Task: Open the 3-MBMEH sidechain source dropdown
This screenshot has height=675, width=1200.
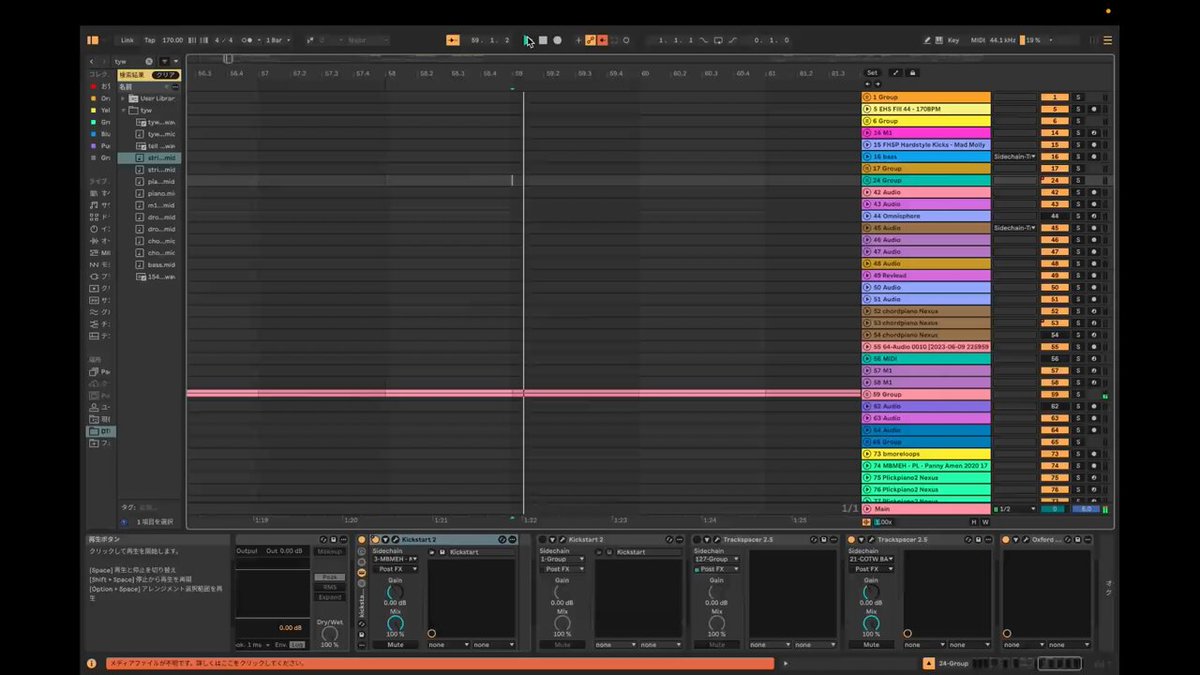Action: click(x=395, y=559)
